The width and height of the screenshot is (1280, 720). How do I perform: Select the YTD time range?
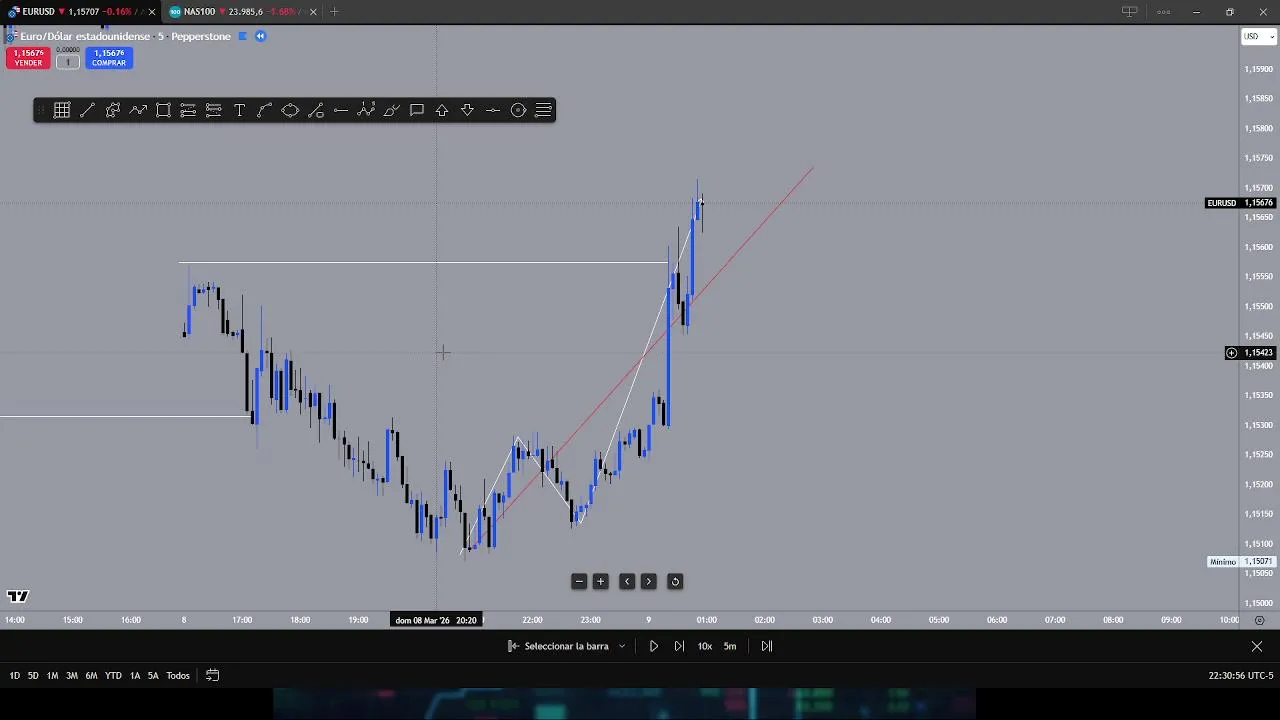113,676
